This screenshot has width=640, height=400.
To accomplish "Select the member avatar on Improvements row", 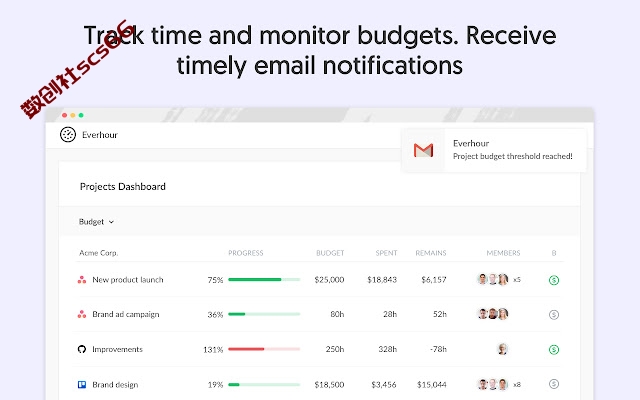I will [x=503, y=349].
